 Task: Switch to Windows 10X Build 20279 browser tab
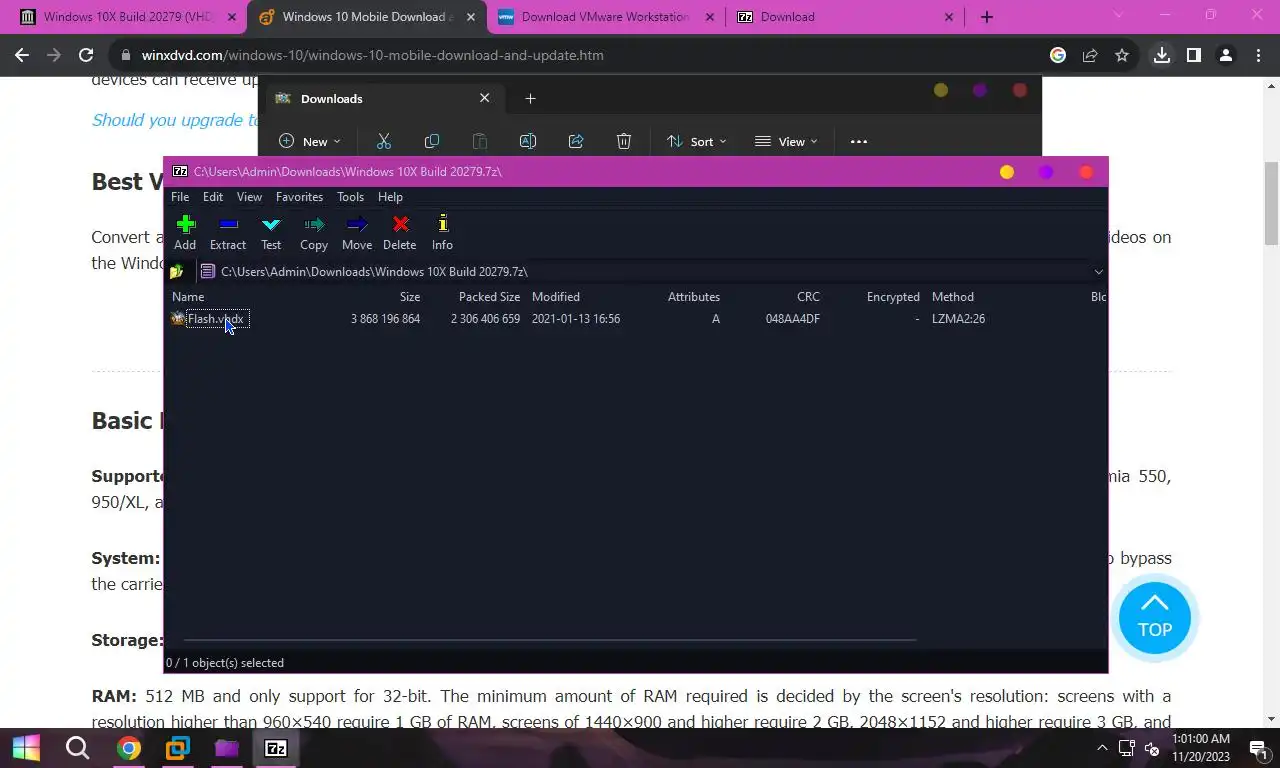[129, 17]
